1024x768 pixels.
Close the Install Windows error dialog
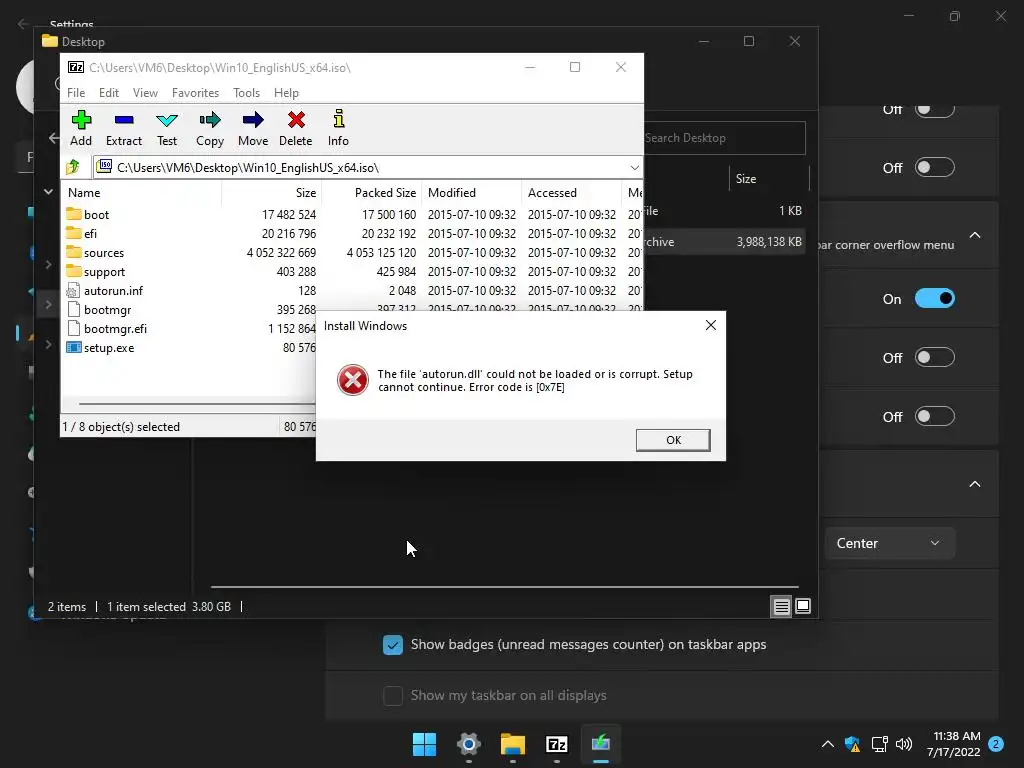tap(711, 325)
